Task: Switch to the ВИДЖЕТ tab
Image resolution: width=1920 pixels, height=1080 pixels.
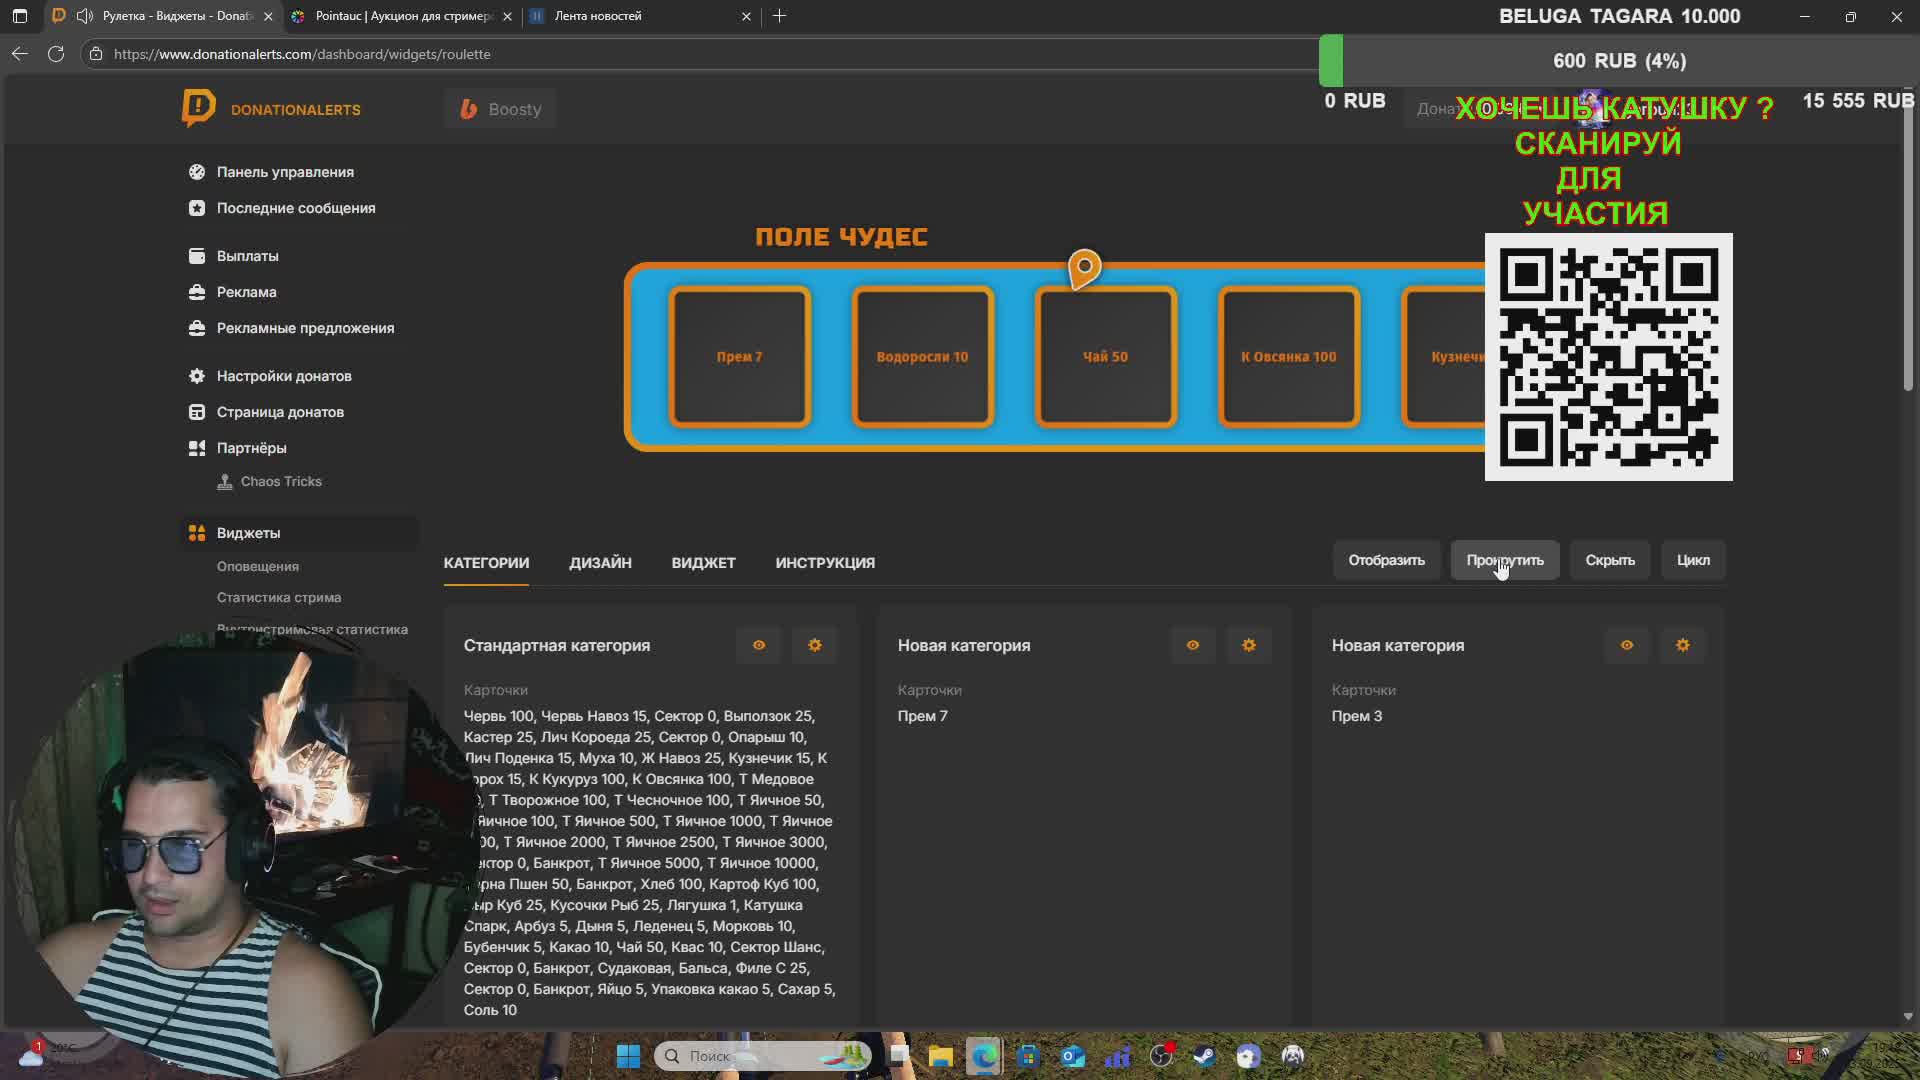Action: pos(703,563)
